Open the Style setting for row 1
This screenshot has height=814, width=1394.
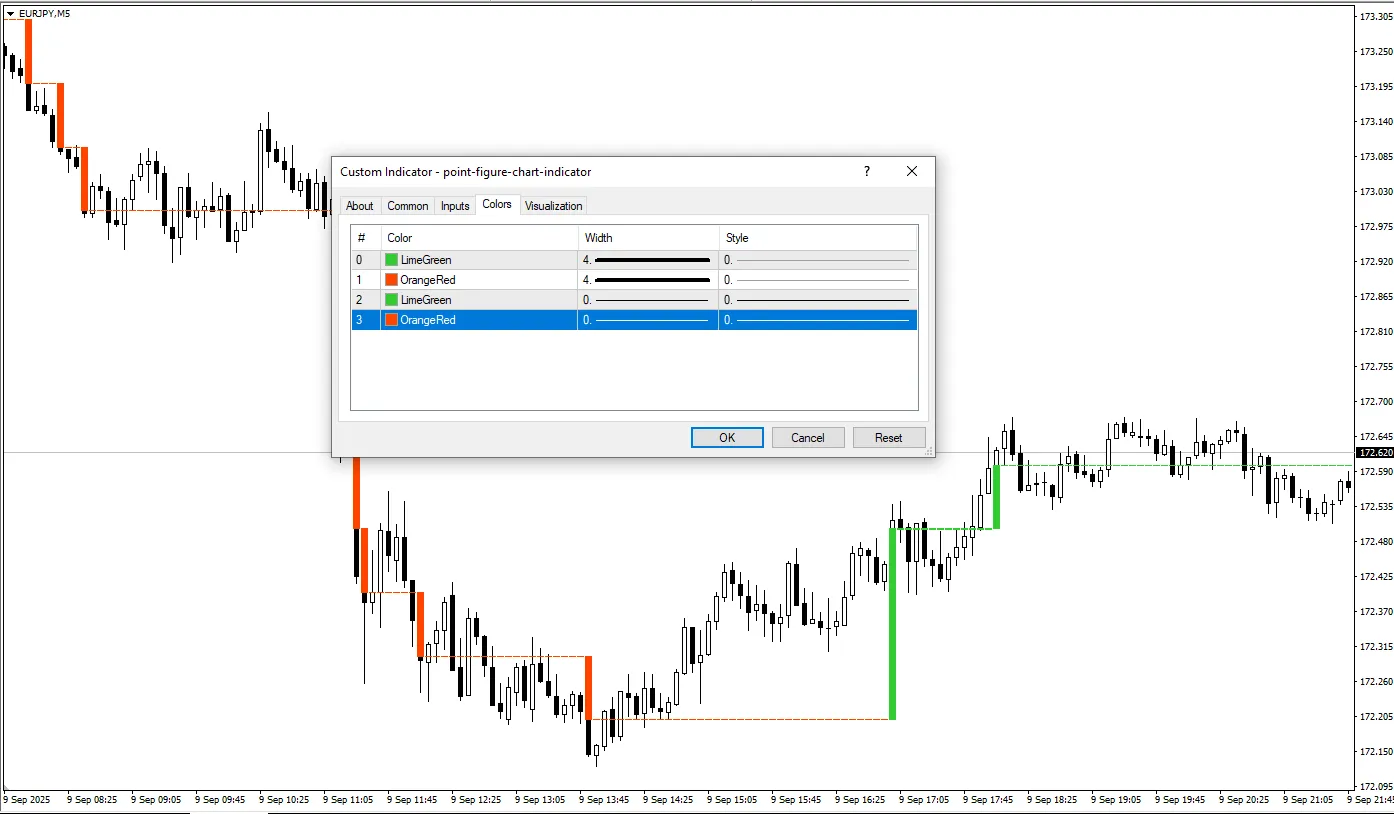coord(816,280)
